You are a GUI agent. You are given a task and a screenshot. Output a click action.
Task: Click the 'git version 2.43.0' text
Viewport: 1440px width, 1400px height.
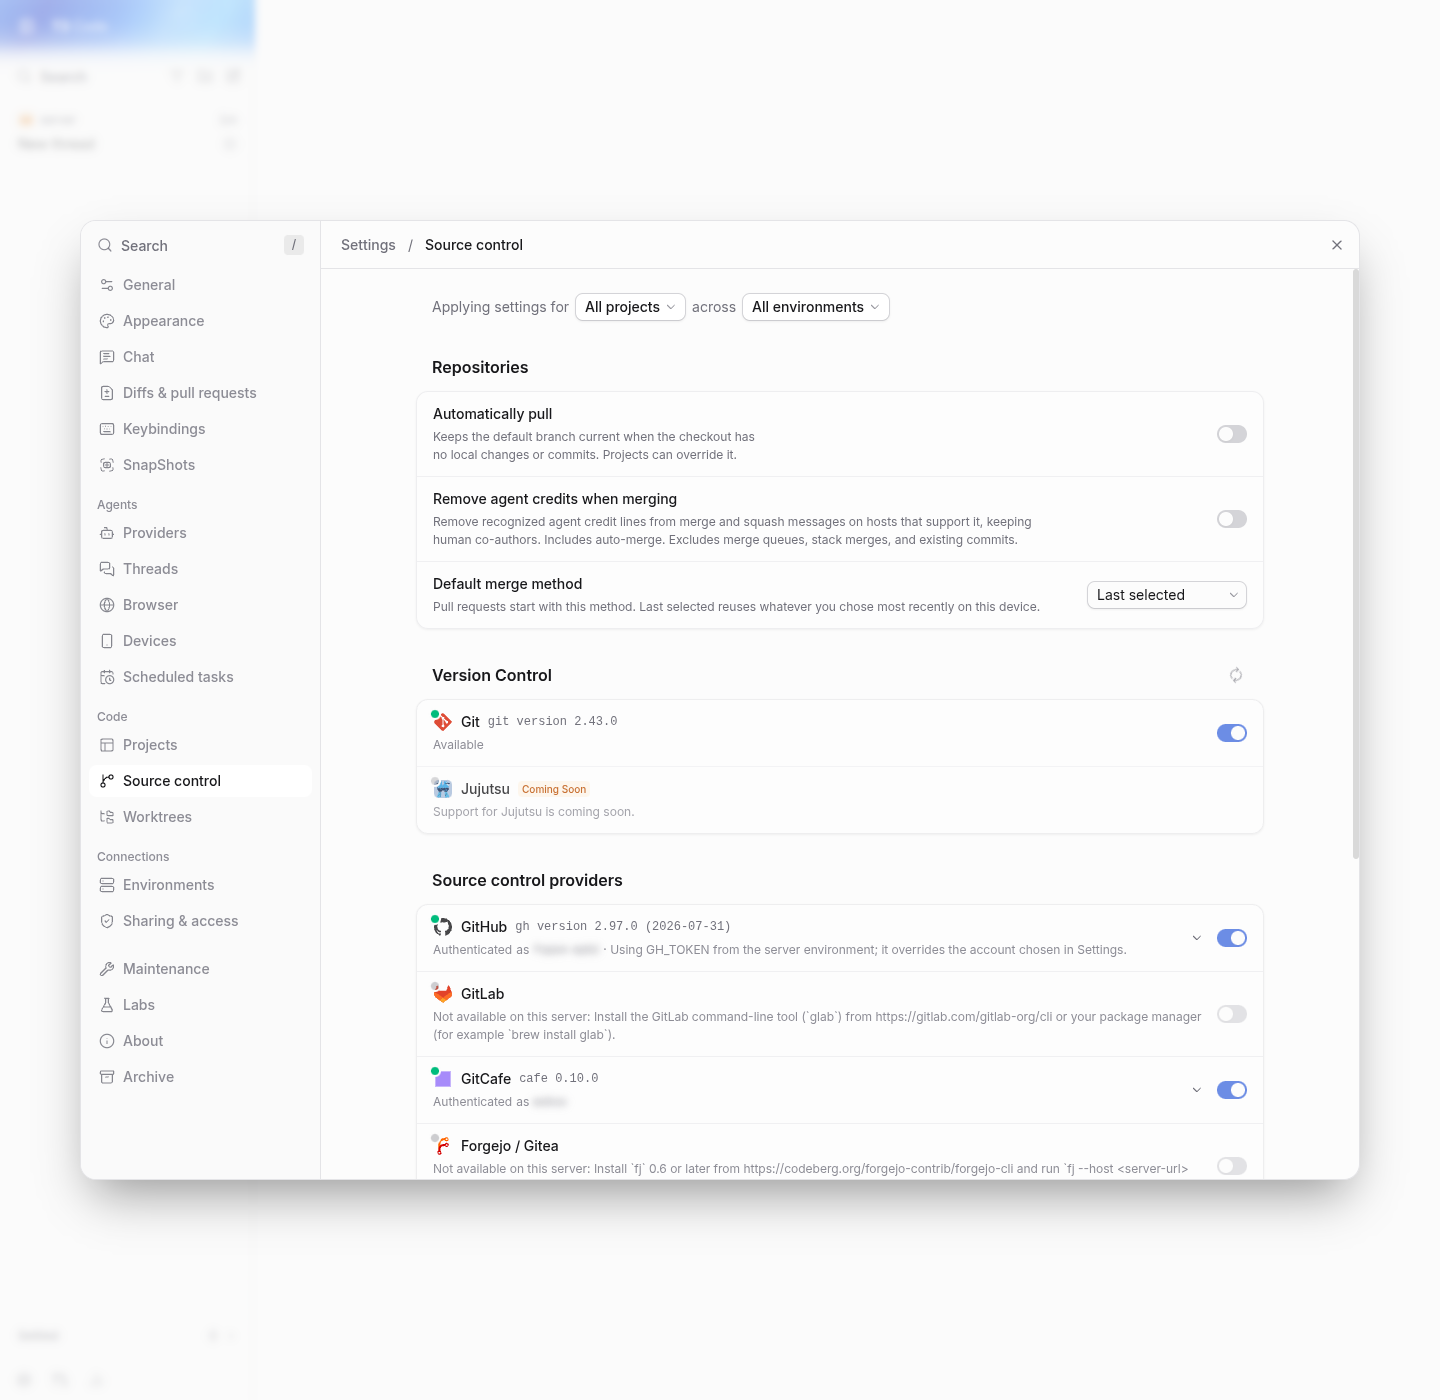point(552,721)
